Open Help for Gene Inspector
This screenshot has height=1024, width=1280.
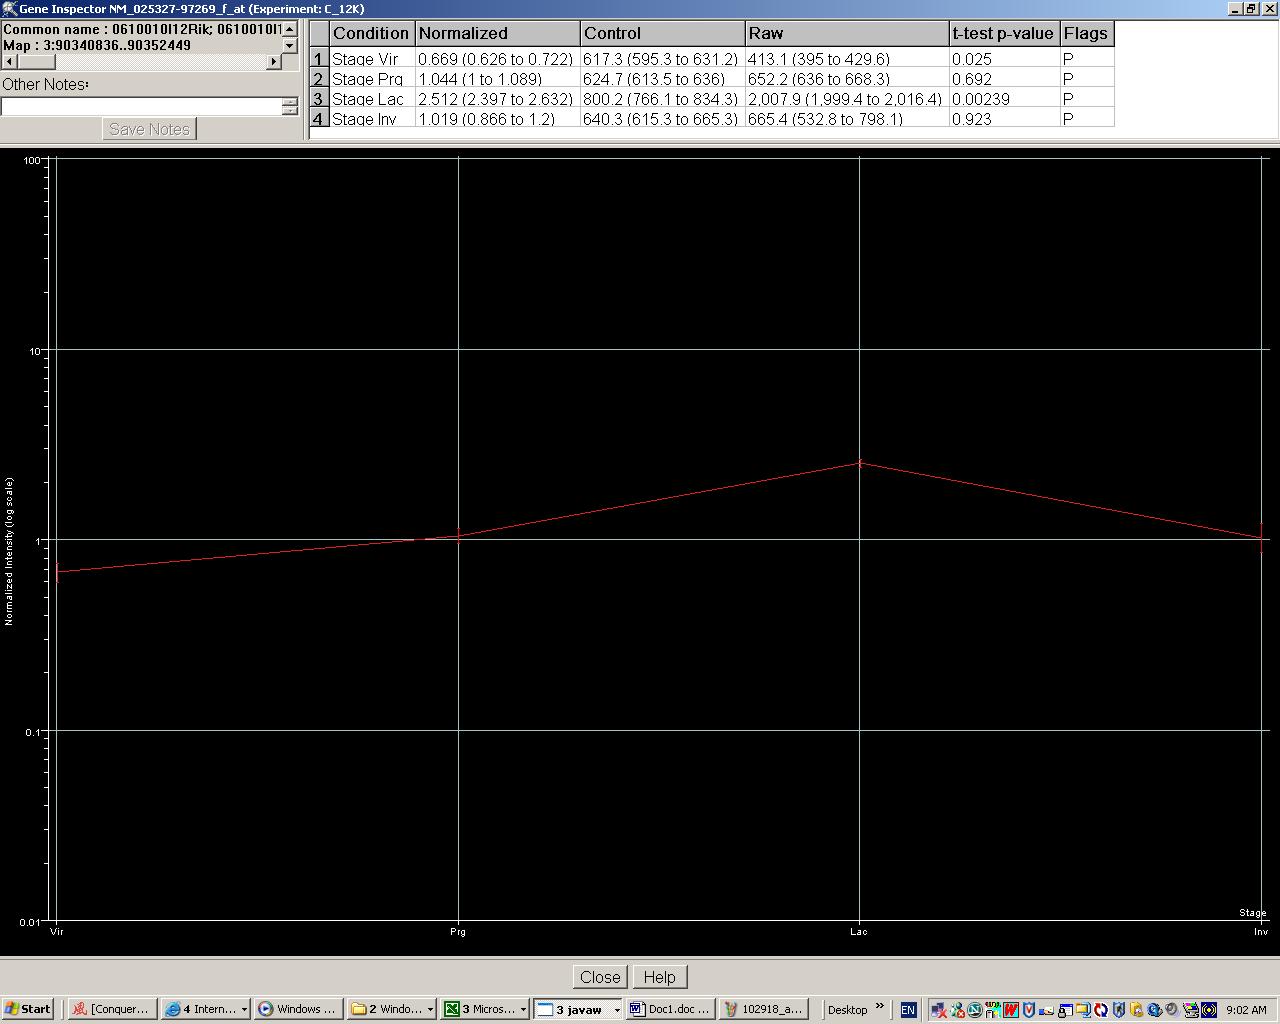[659, 977]
